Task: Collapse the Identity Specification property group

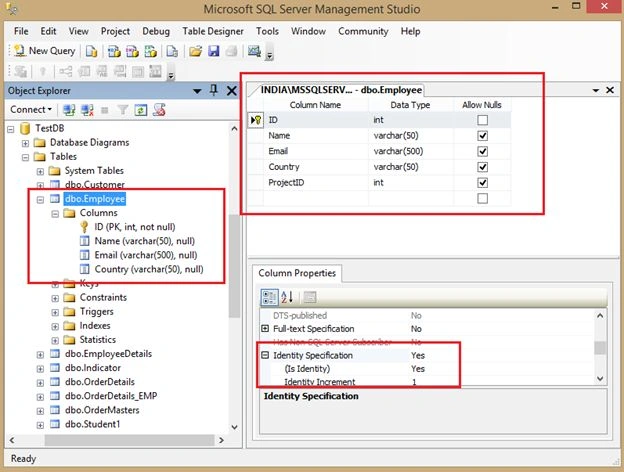Action: (265, 355)
